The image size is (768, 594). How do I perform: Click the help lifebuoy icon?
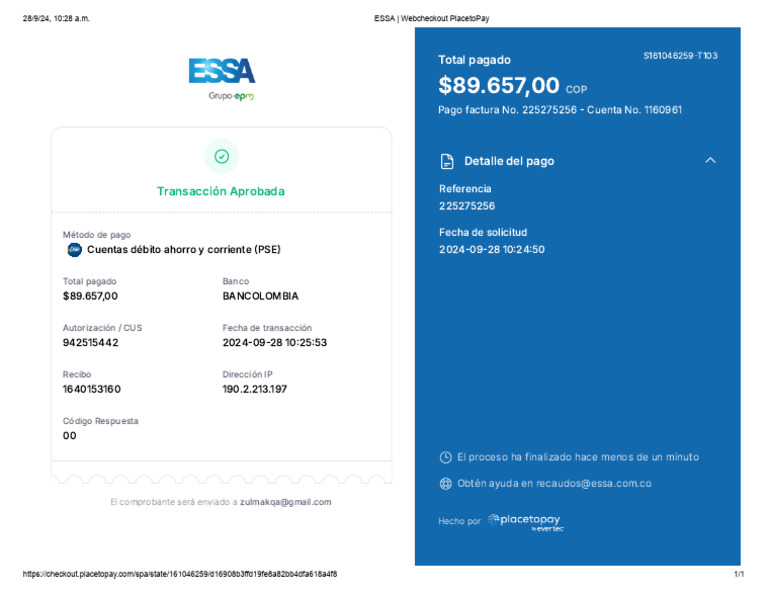445,484
